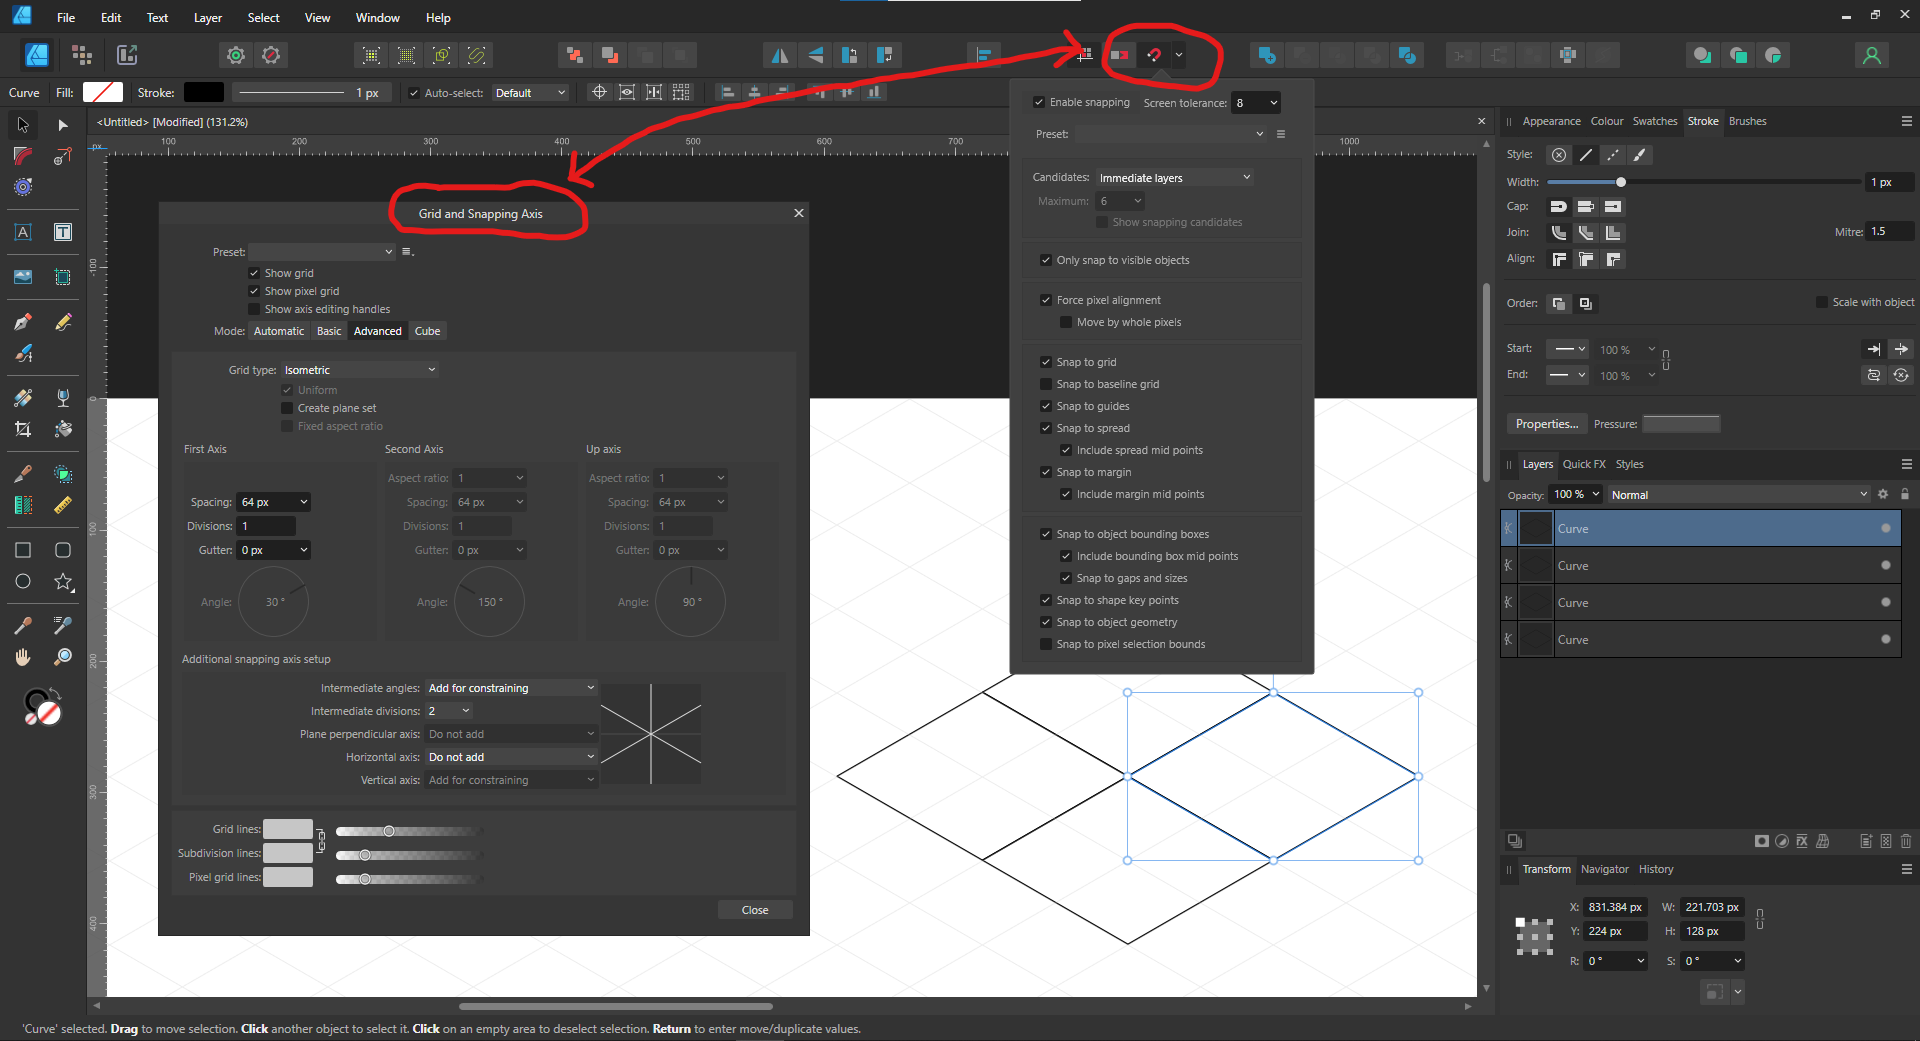
Task: Select the Node tool
Action: (63, 125)
